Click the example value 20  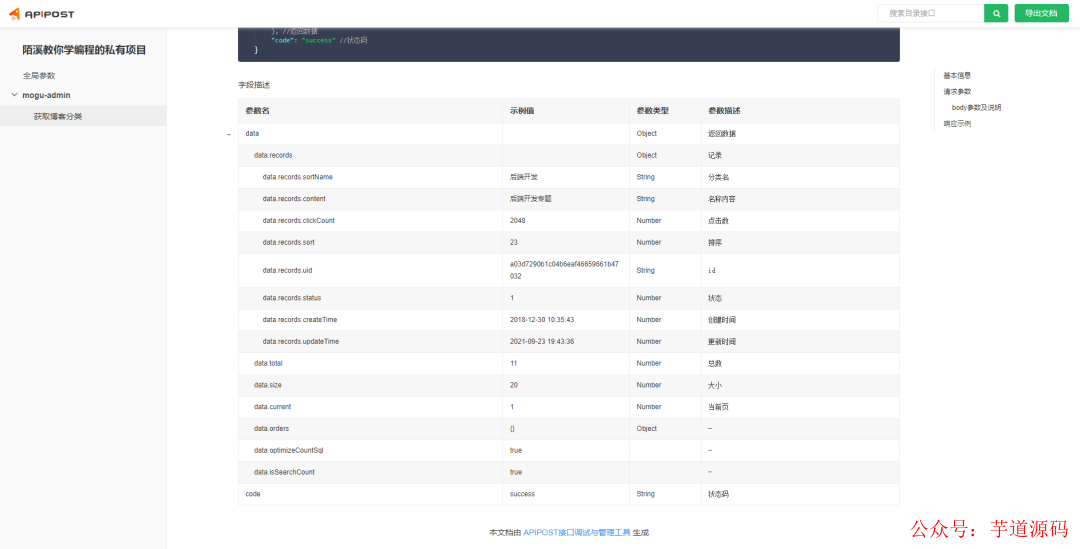coord(514,385)
